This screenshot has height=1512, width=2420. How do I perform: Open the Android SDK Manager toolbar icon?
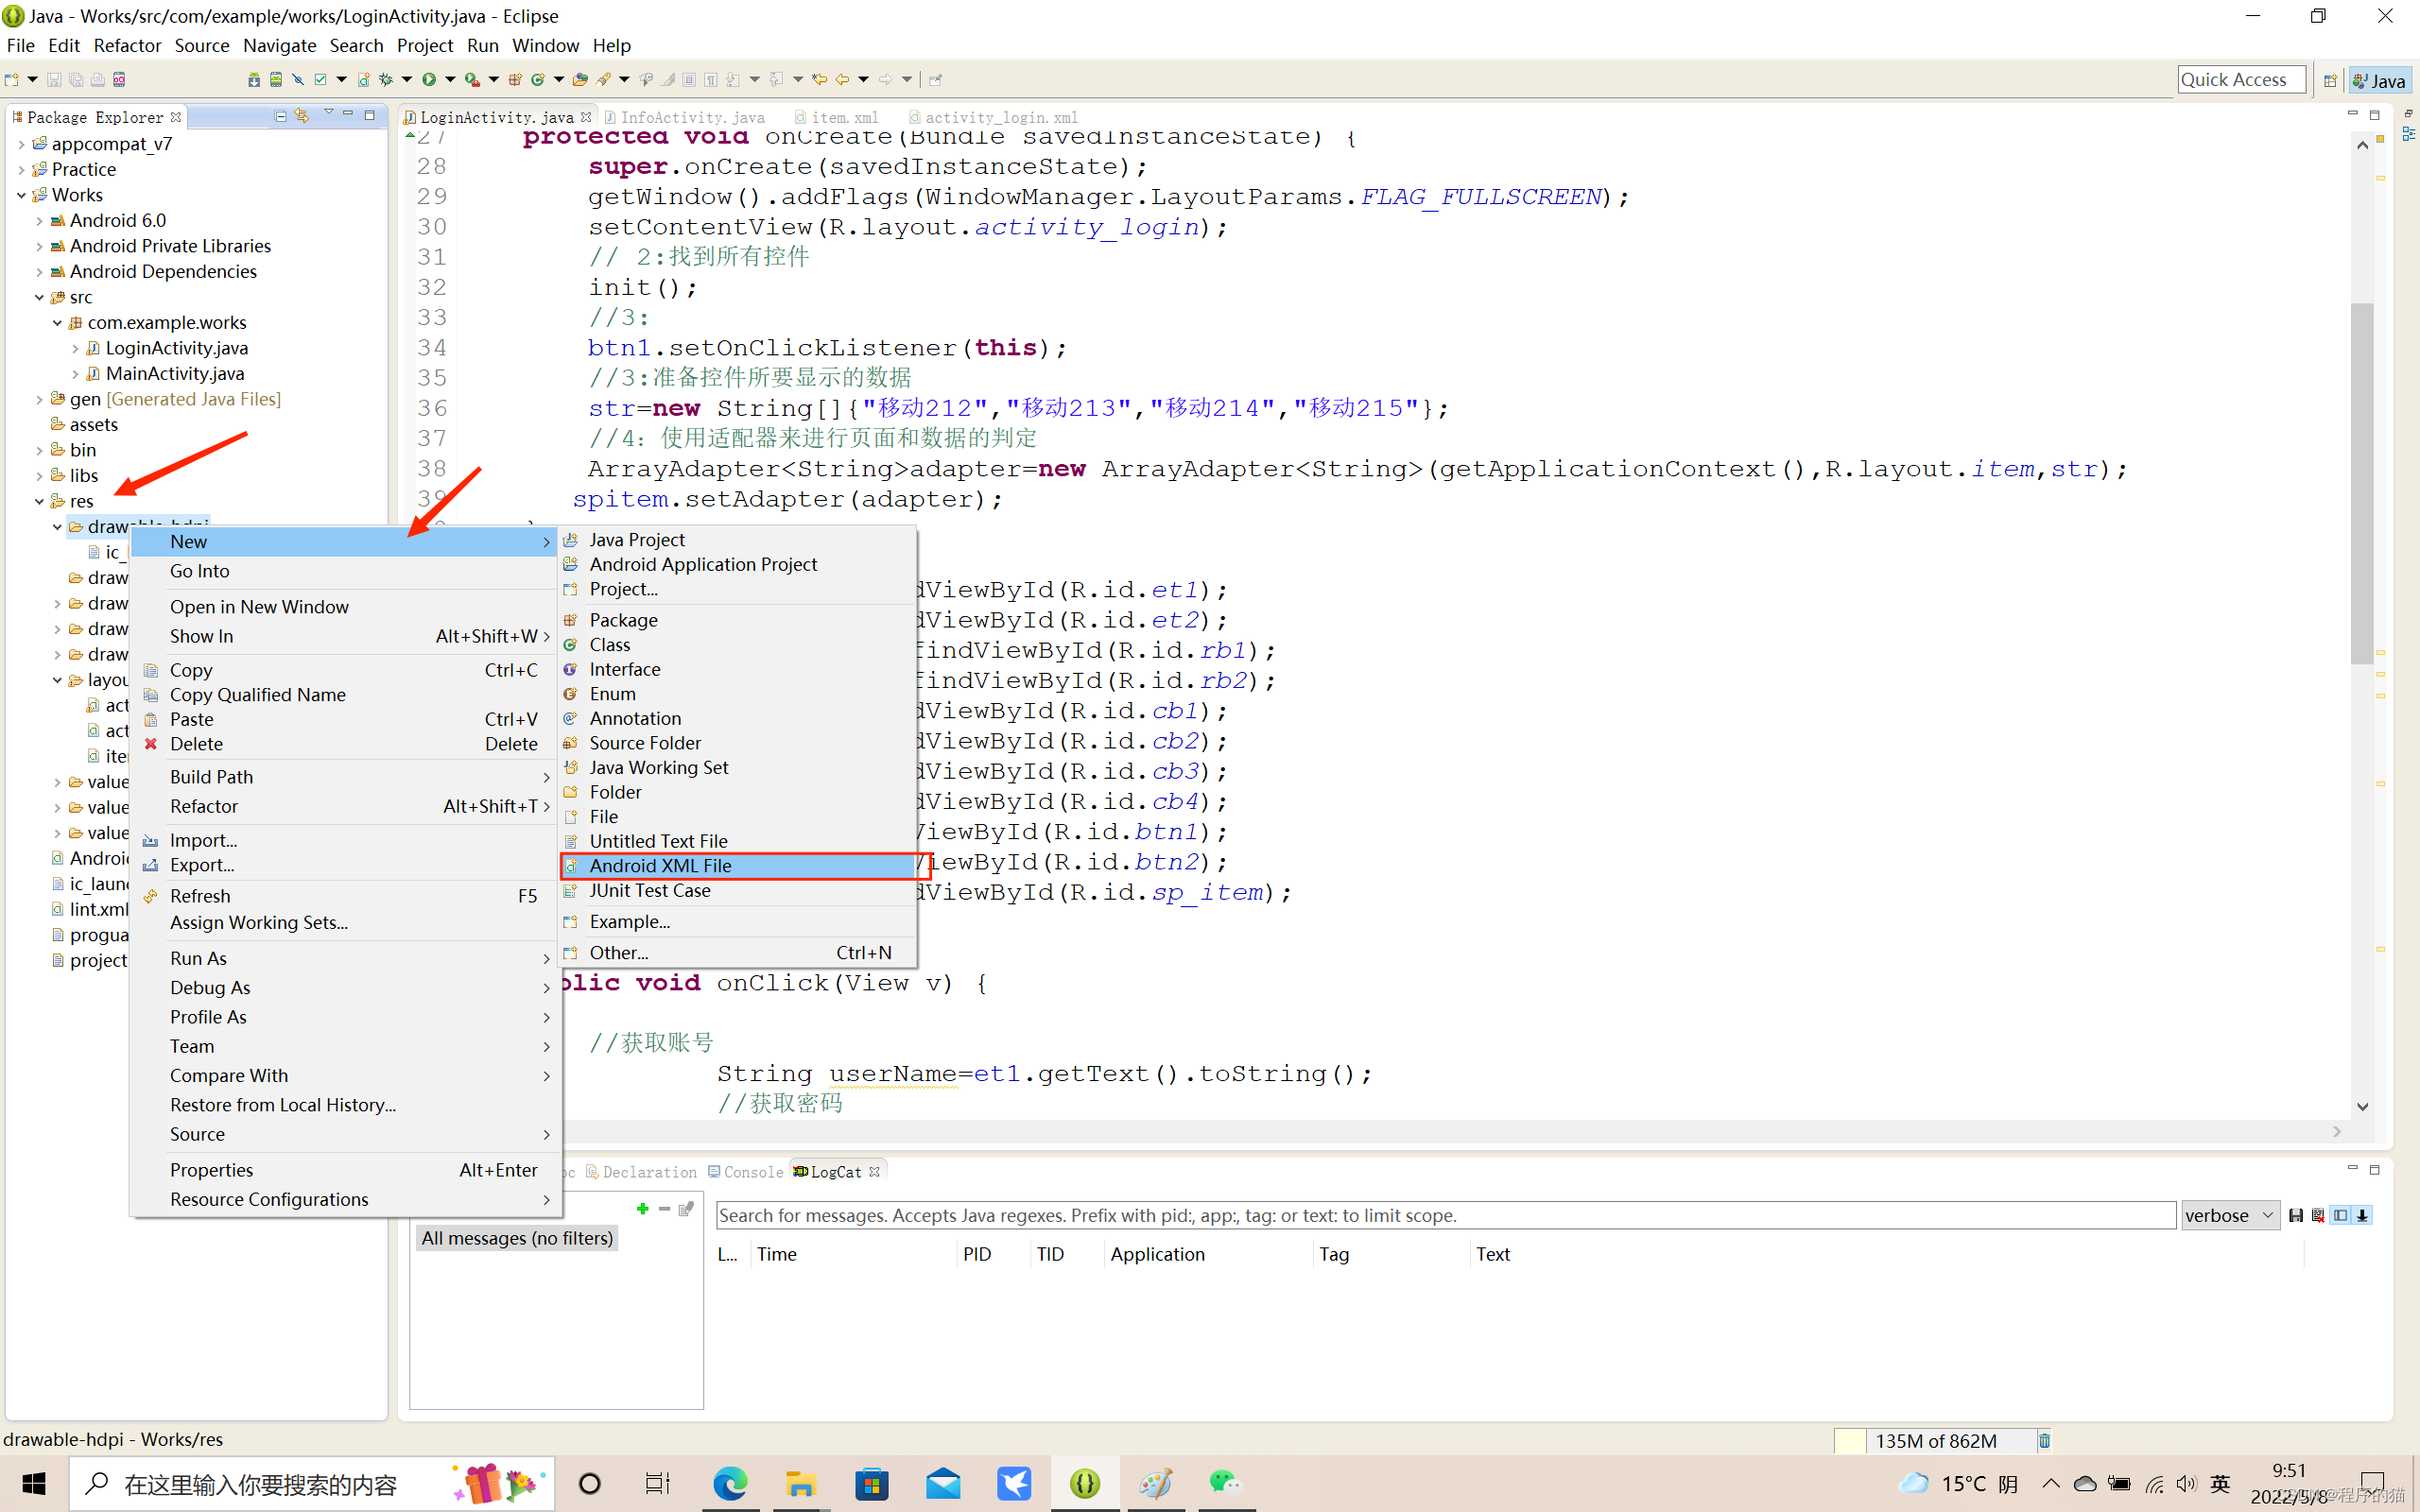(254, 79)
